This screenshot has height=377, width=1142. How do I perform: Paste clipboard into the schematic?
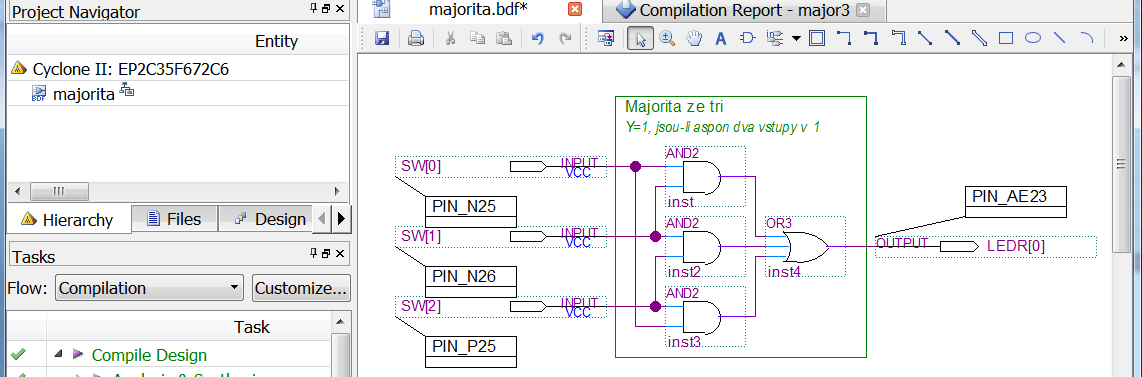point(504,39)
